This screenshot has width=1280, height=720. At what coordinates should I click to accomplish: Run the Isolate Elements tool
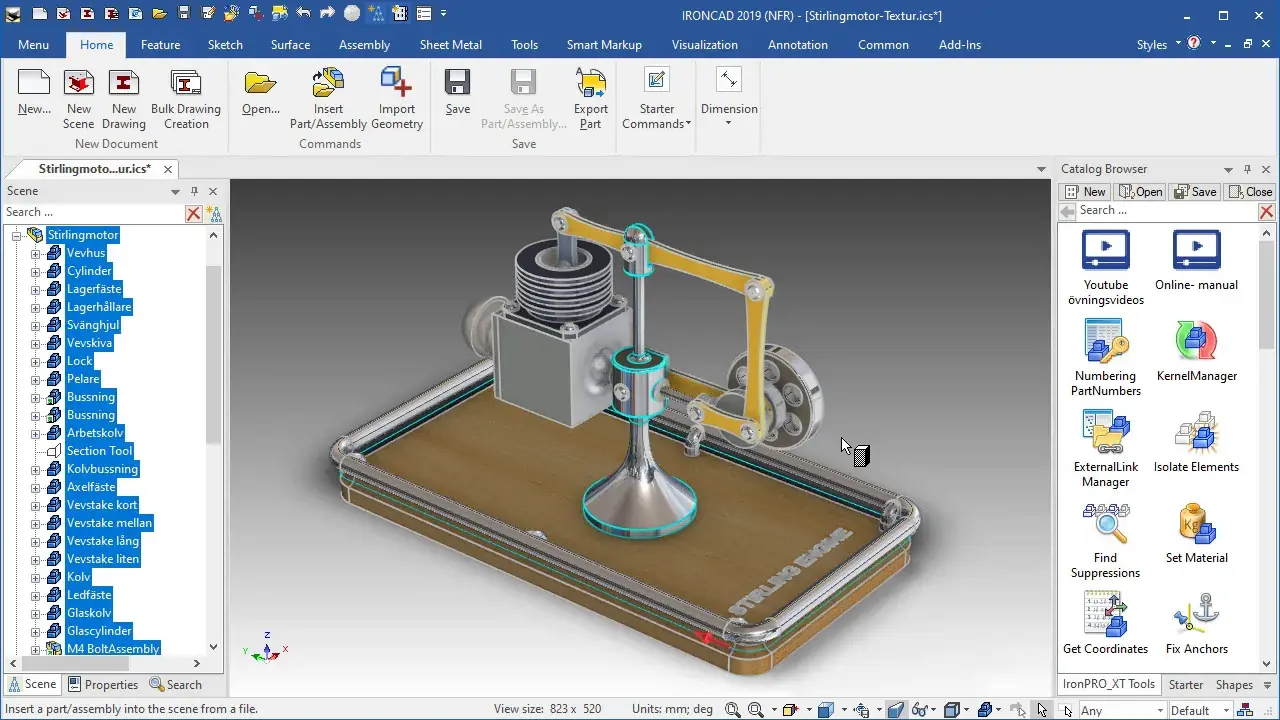point(1196,442)
